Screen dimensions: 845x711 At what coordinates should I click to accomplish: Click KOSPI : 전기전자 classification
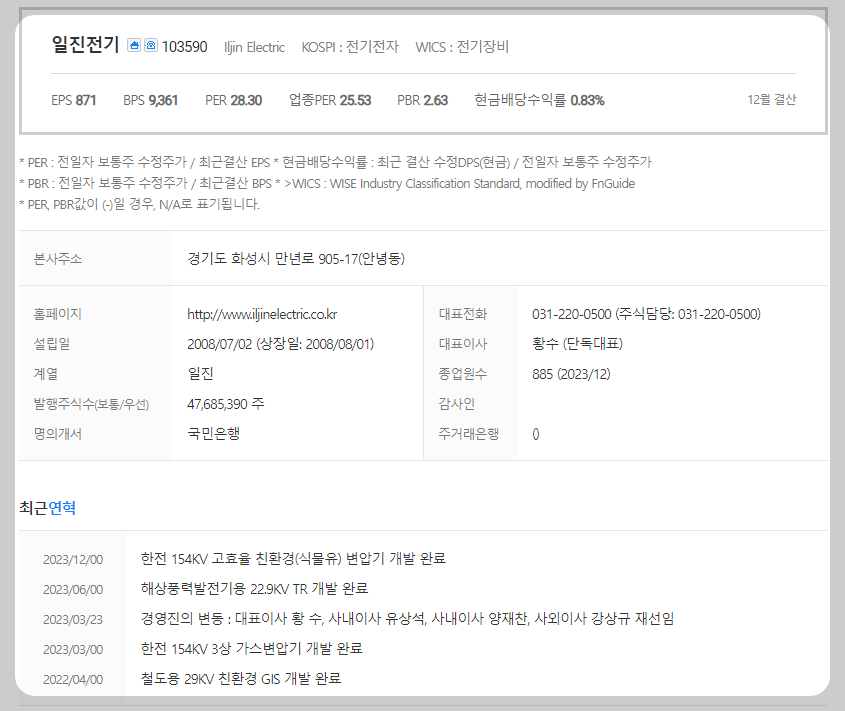(x=350, y=47)
